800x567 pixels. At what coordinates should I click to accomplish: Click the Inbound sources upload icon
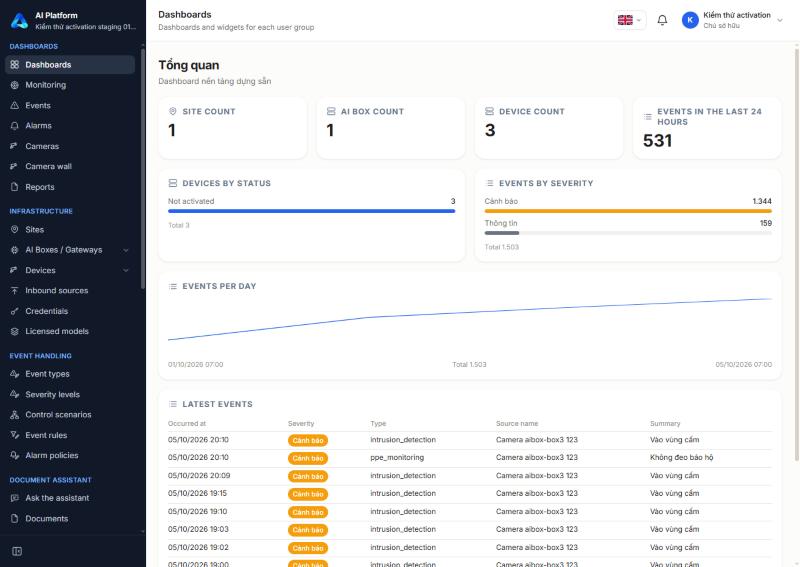(15, 290)
